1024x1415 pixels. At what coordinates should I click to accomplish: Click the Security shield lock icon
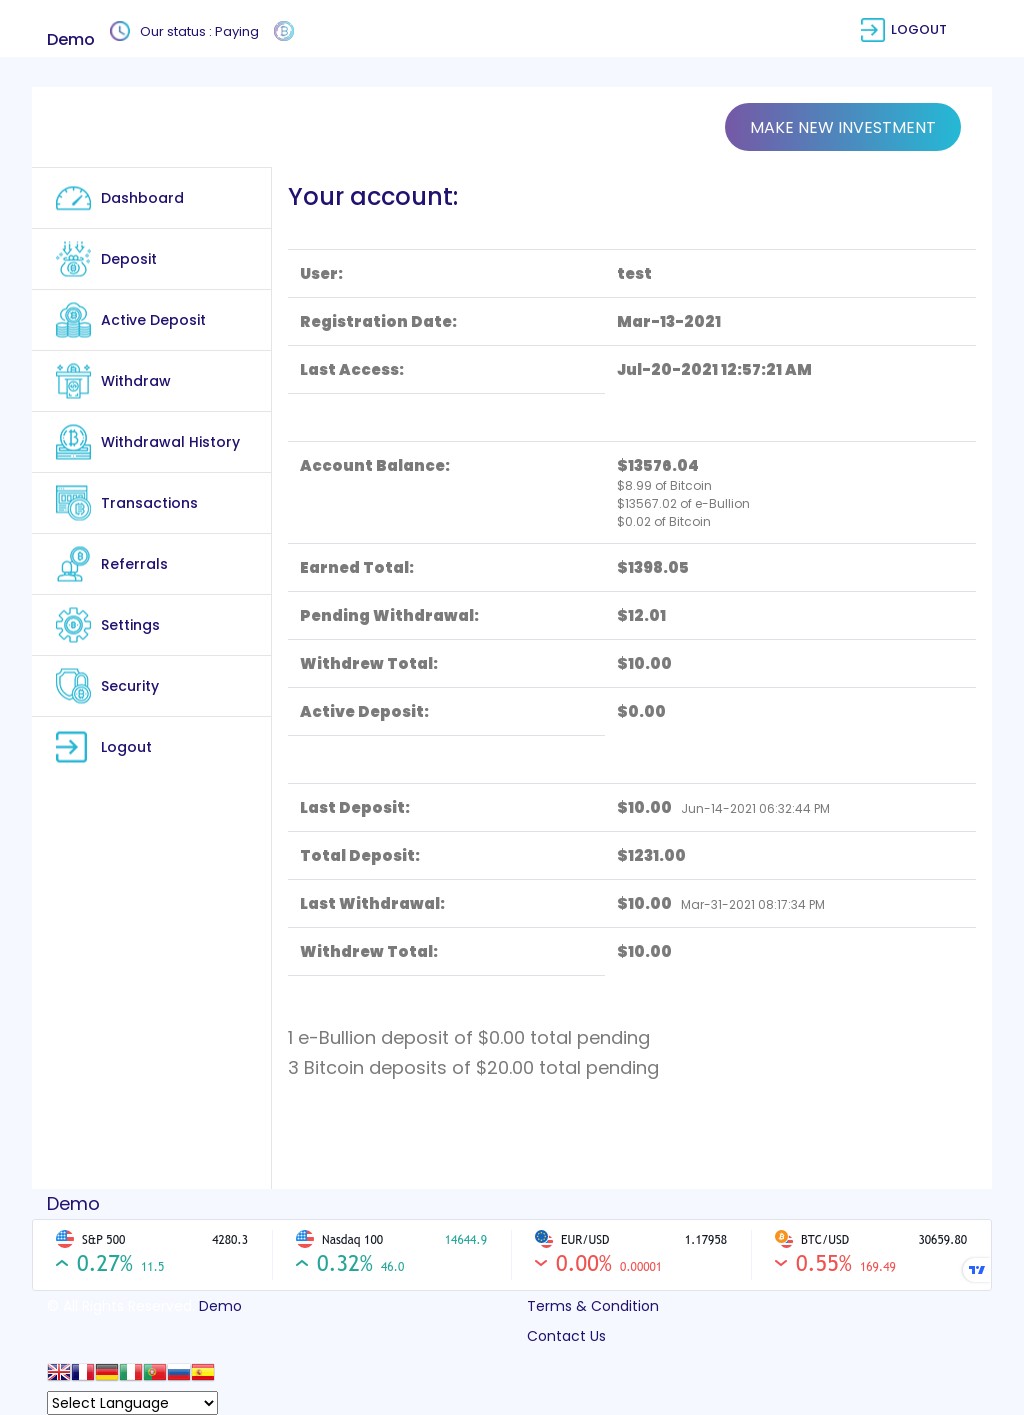pos(73,686)
